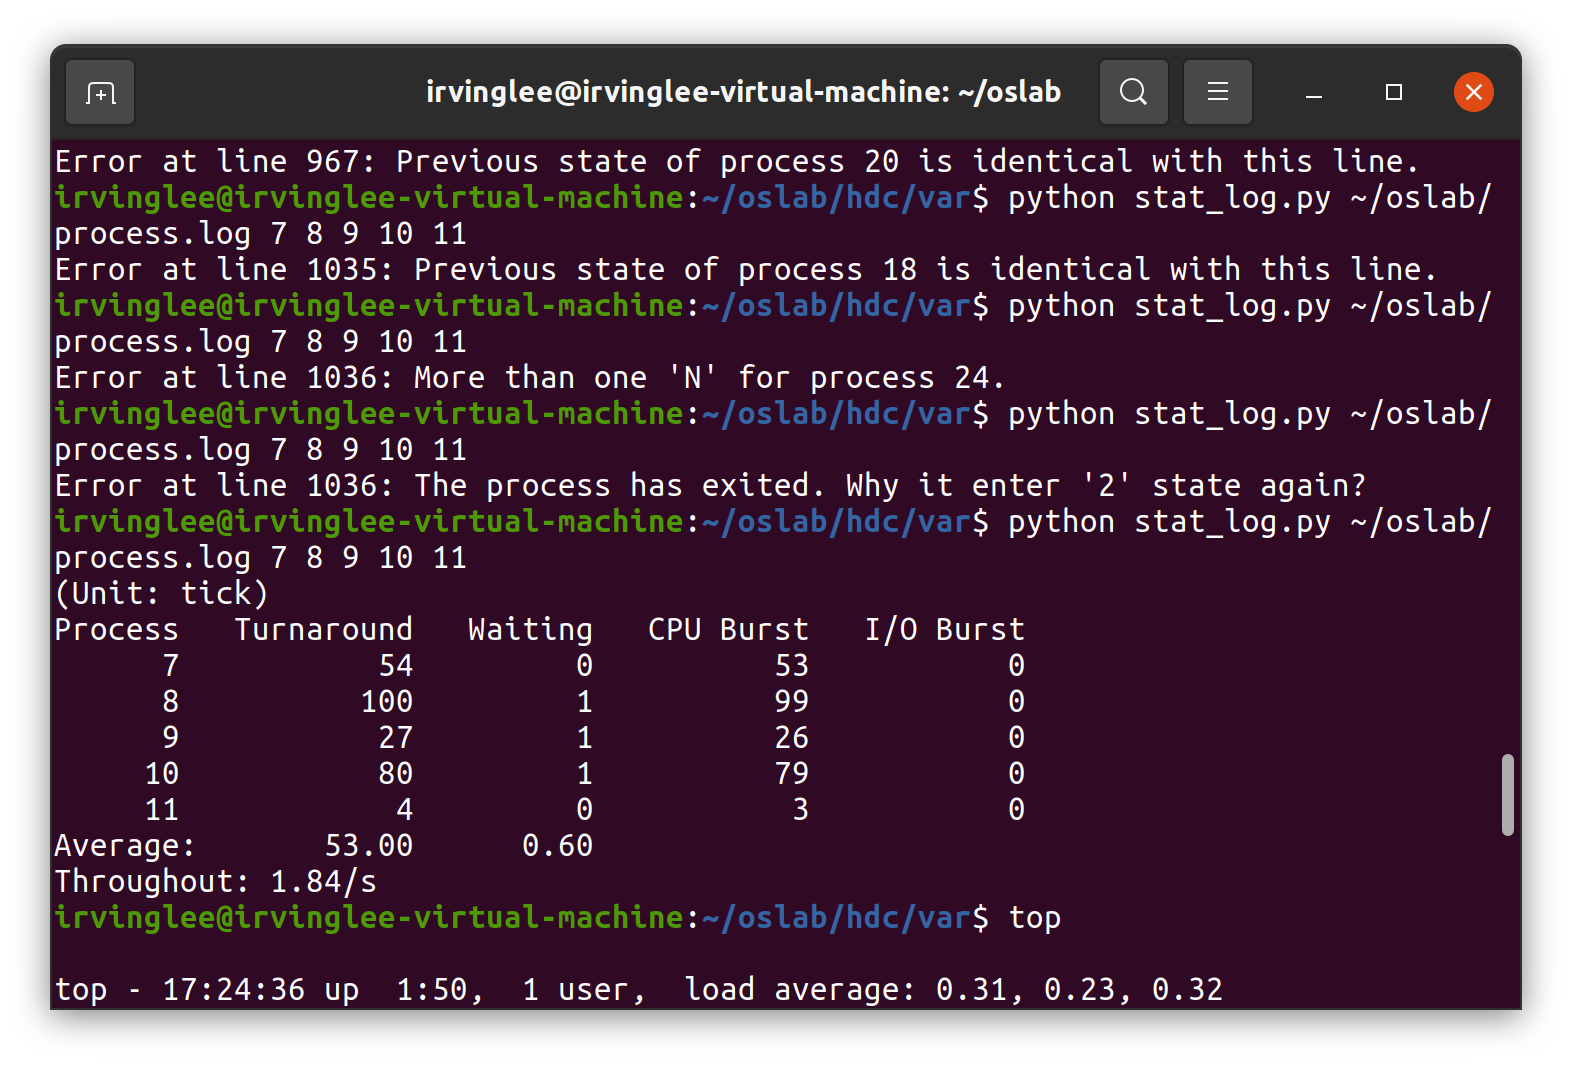The height and width of the screenshot is (1066, 1572).
Task: Minimize the terminal window
Action: coord(1314,92)
